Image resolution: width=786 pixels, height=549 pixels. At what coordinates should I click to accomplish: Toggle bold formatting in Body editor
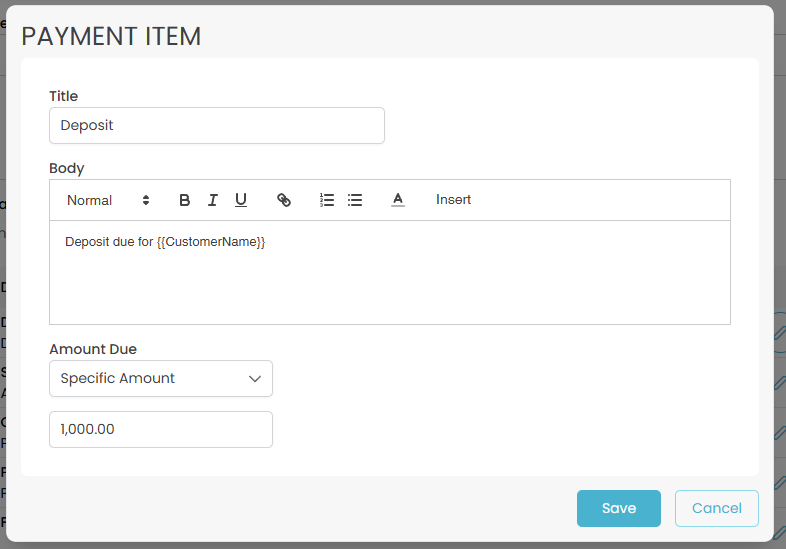[x=185, y=200]
